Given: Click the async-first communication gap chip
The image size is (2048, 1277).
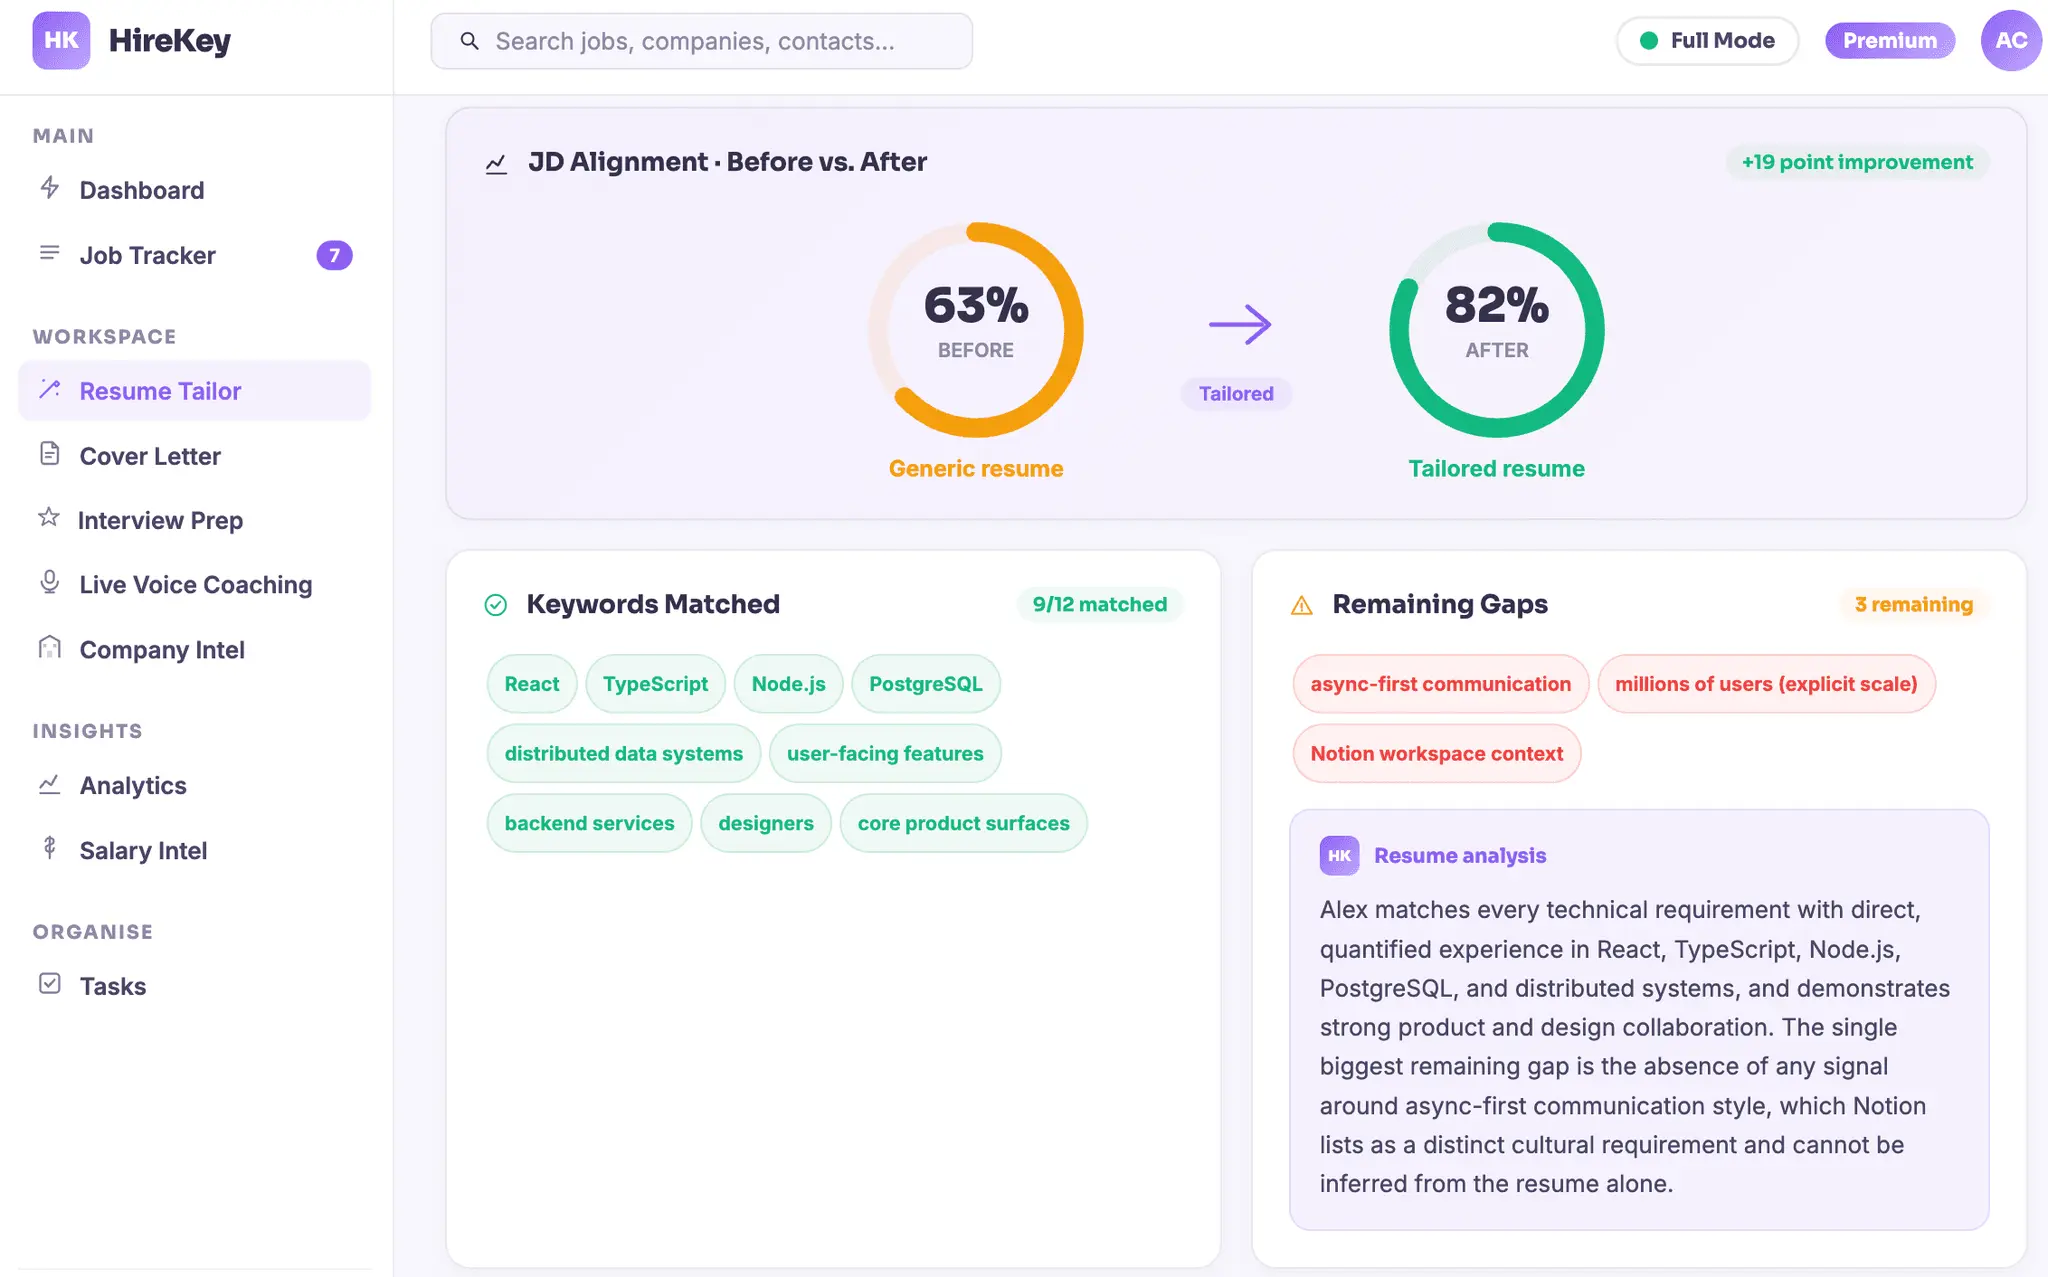Looking at the screenshot, I should click(x=1441, y=684).
